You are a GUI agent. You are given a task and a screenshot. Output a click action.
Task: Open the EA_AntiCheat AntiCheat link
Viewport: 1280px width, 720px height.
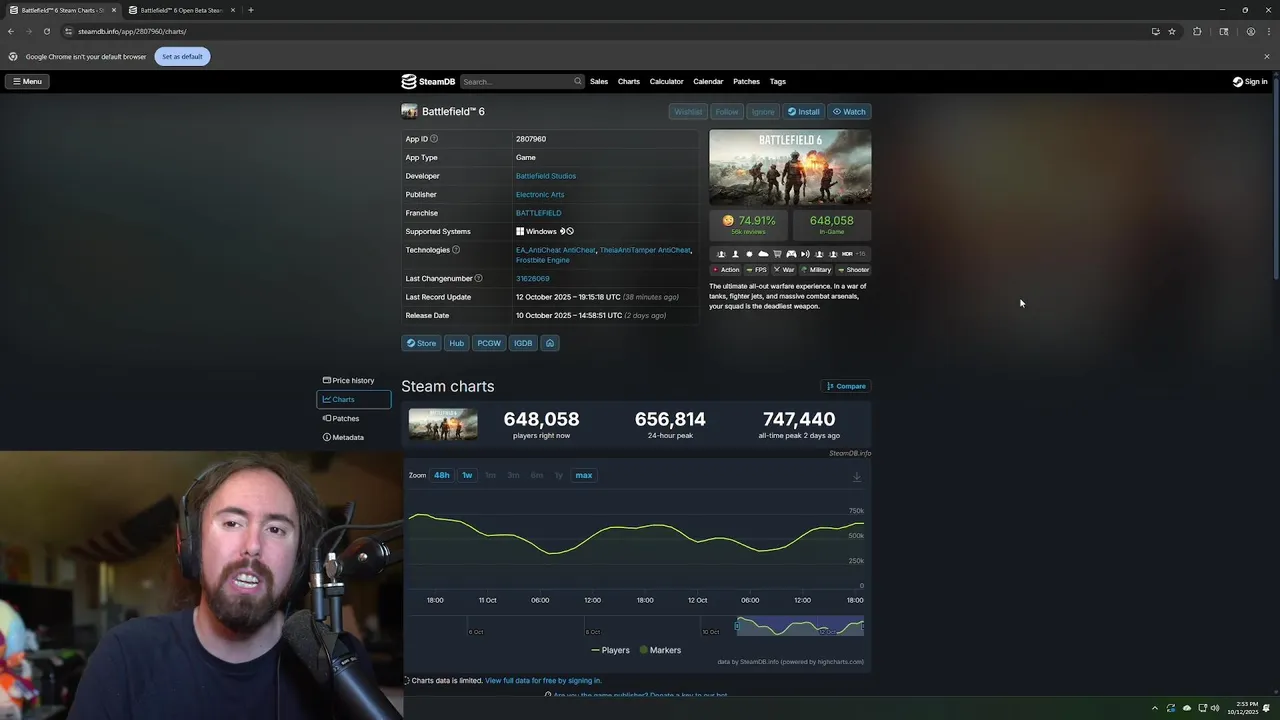pos(556,250)
